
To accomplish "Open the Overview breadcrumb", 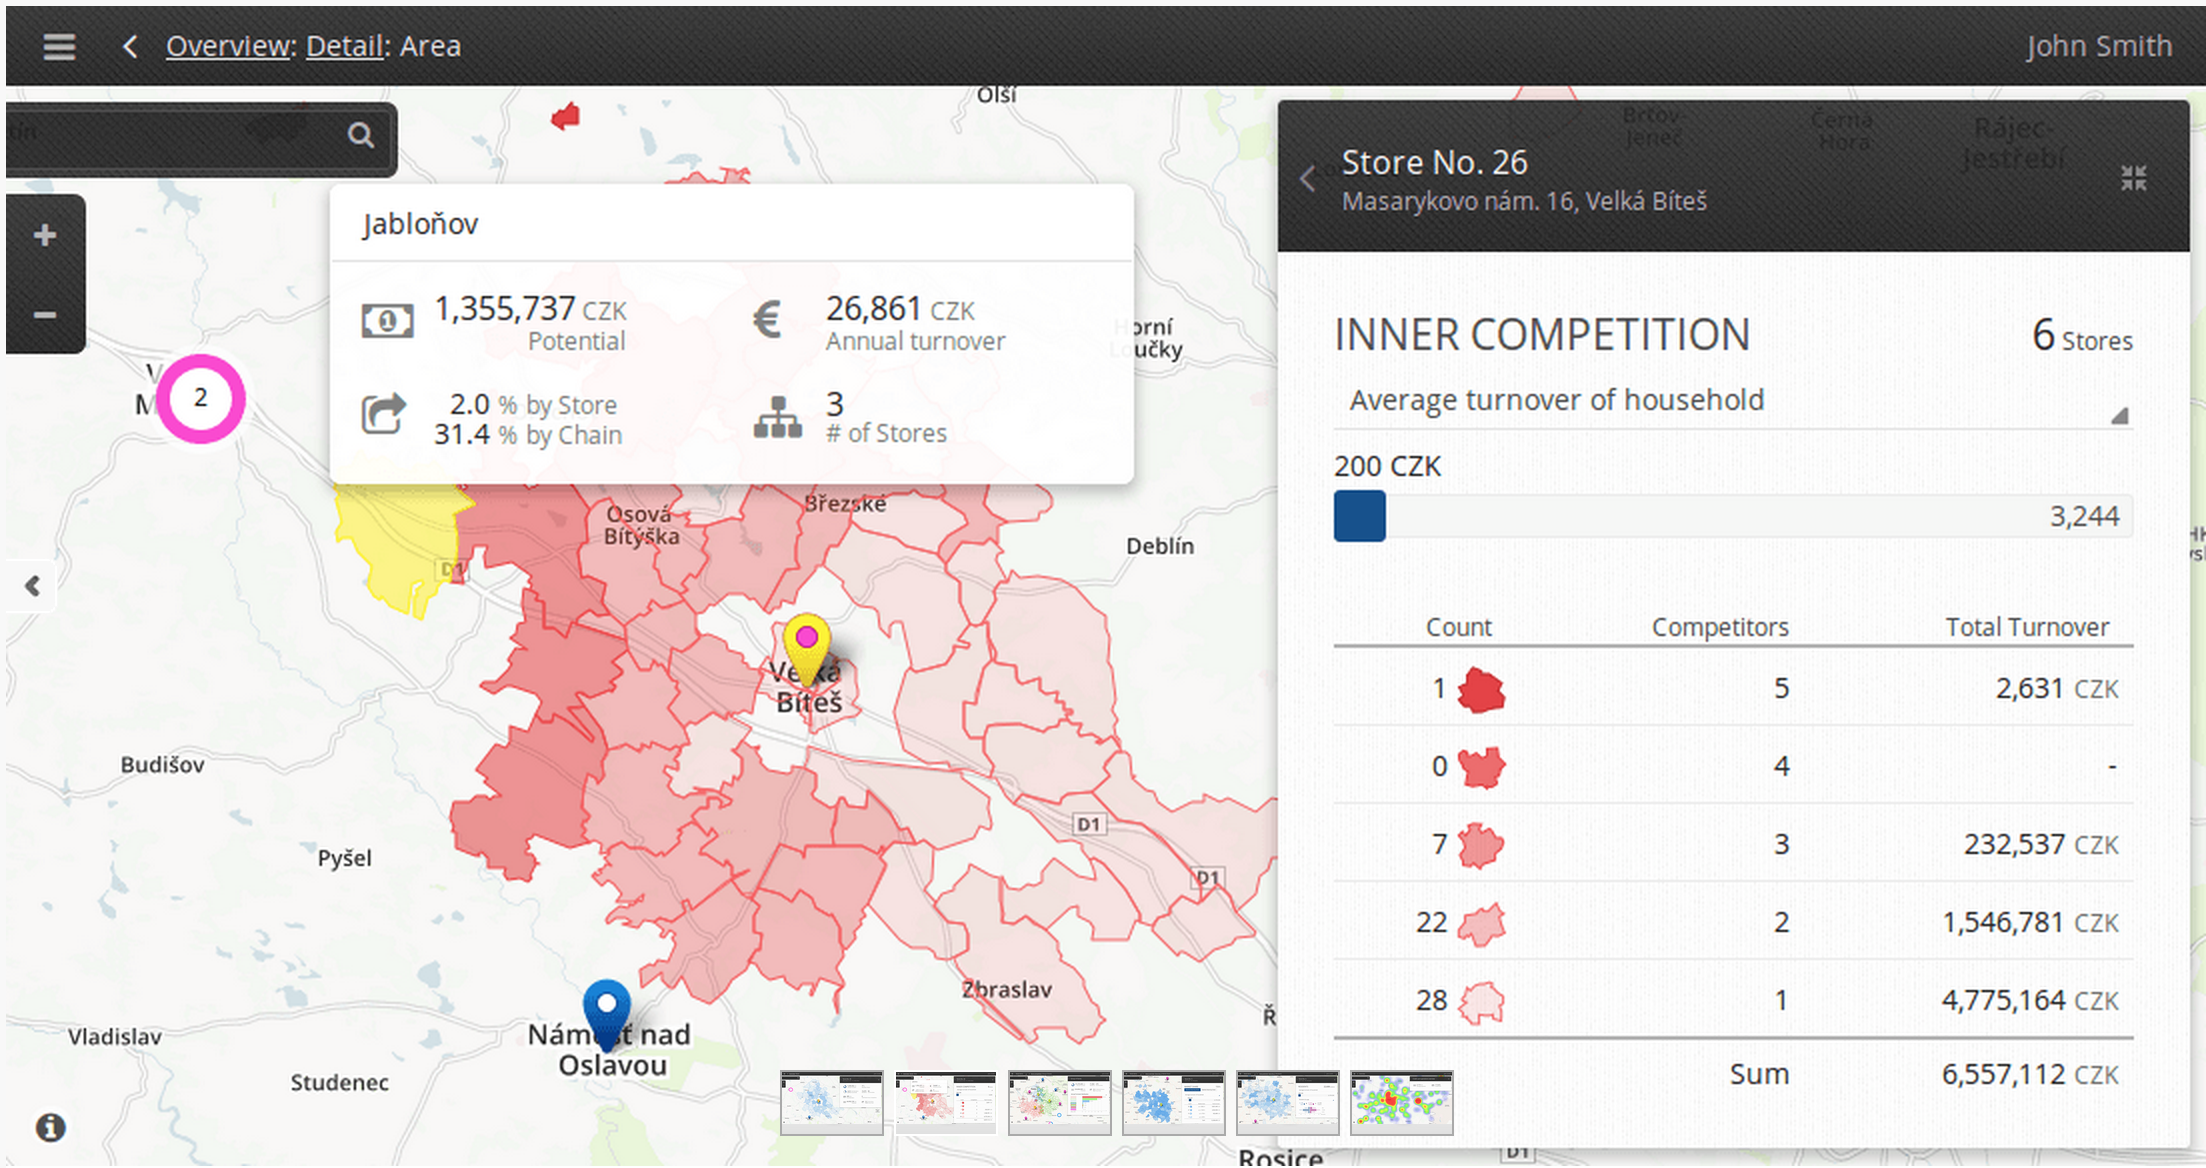I will coord(227,46).
